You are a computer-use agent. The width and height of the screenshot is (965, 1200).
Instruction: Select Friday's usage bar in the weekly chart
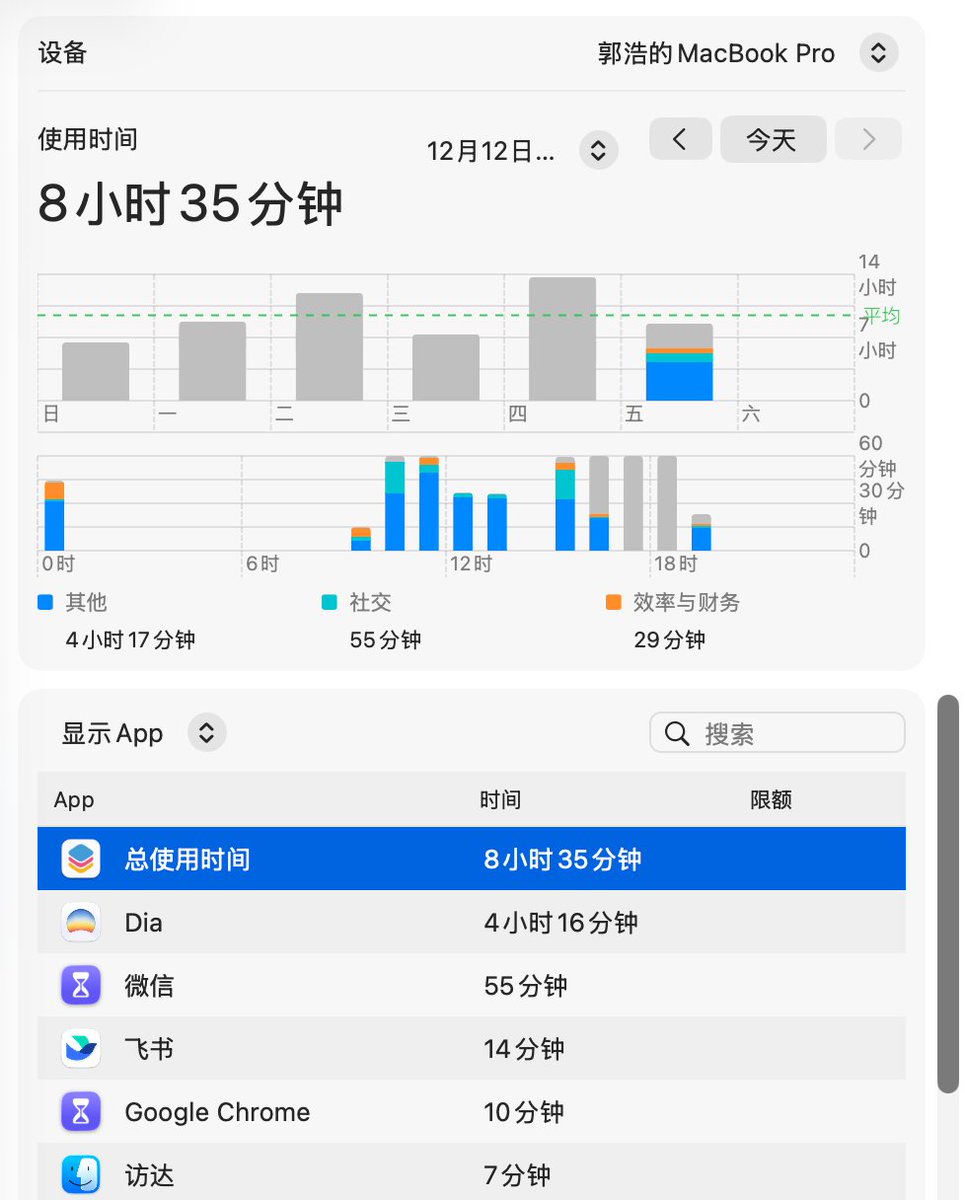(x=680, y=360)
